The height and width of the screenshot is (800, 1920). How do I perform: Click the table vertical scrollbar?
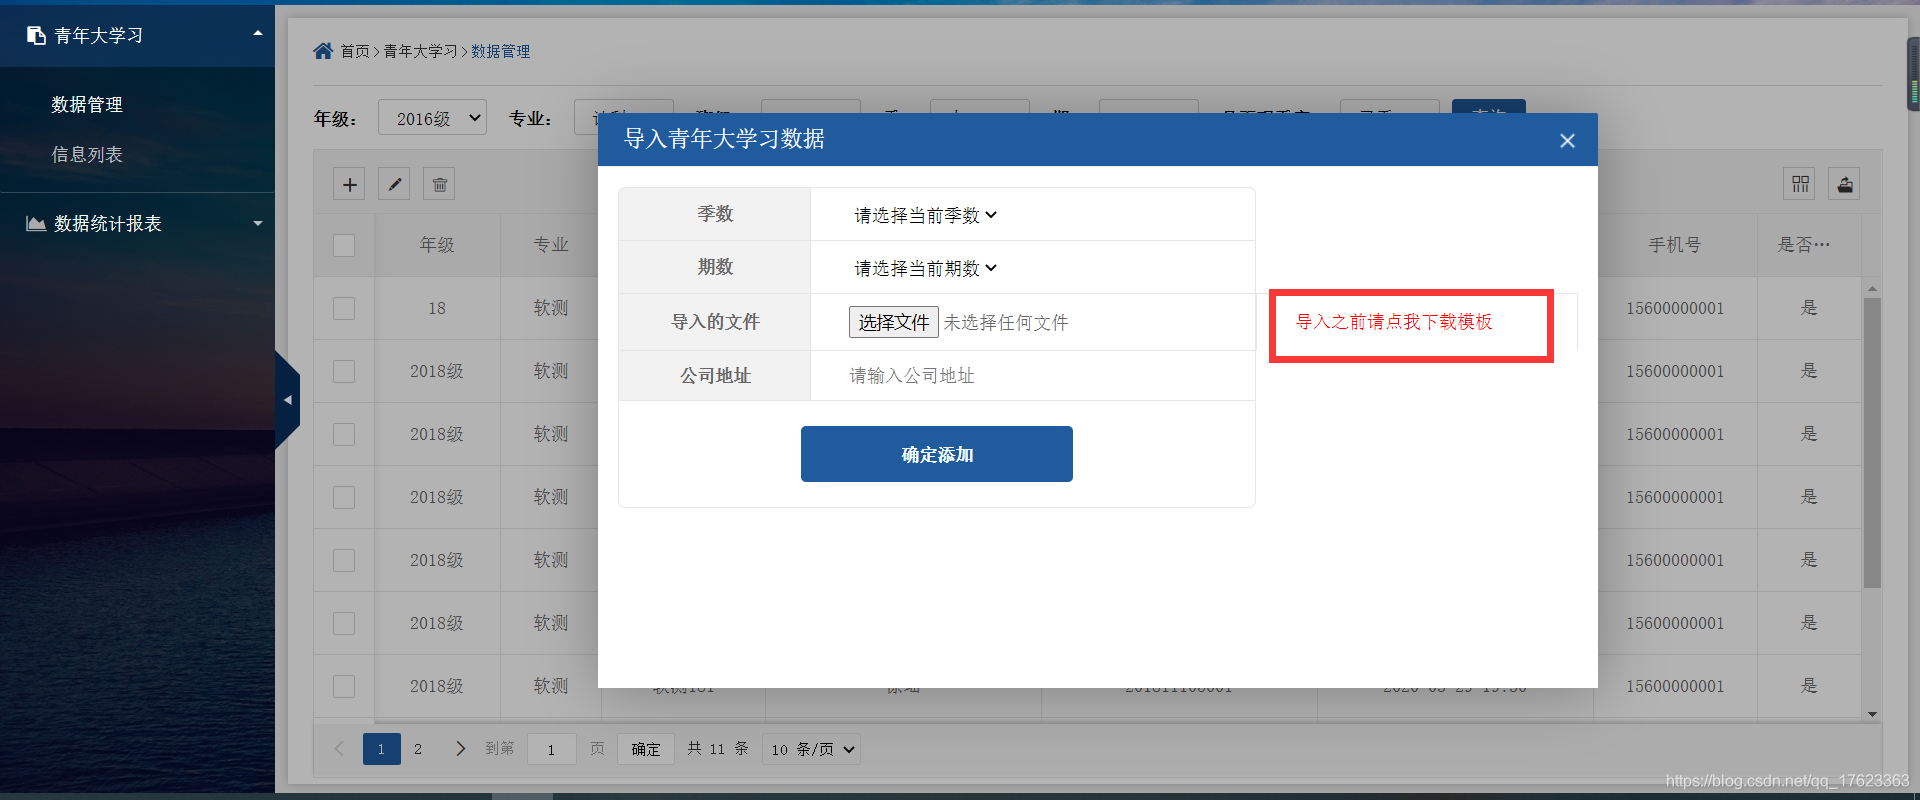1872,443
